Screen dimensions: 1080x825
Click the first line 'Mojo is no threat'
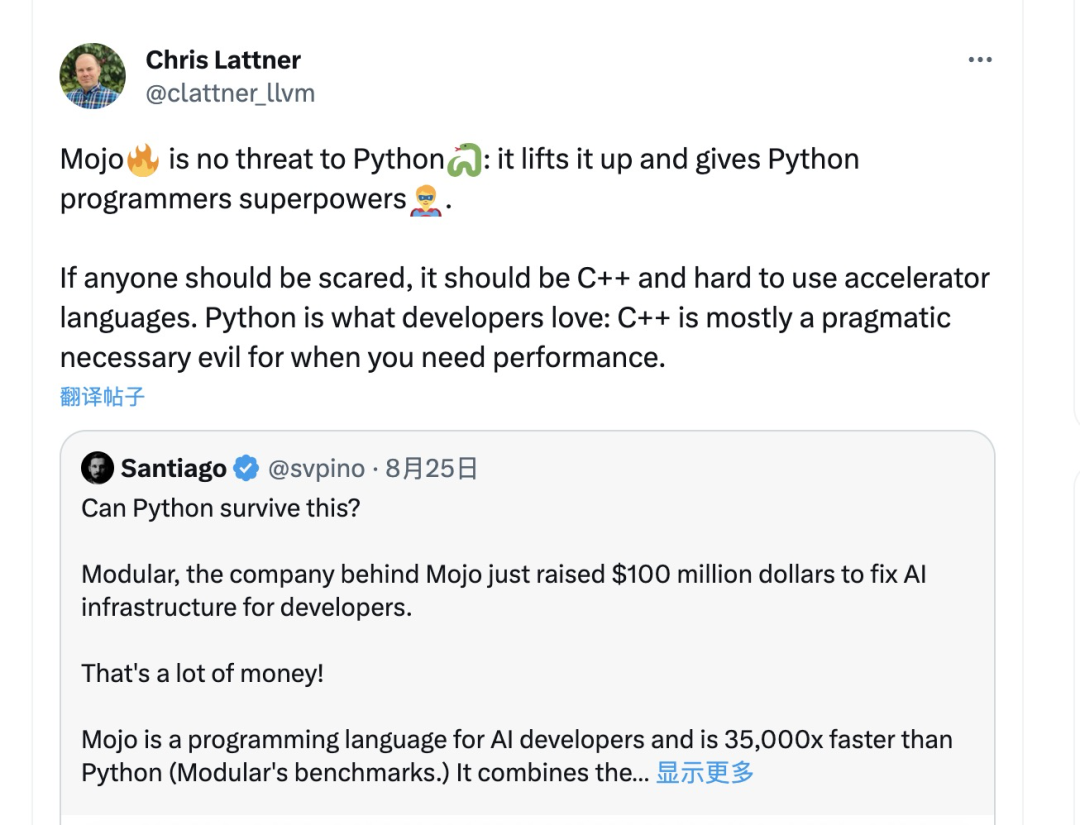pyautogui.click(x=459, y=160)
